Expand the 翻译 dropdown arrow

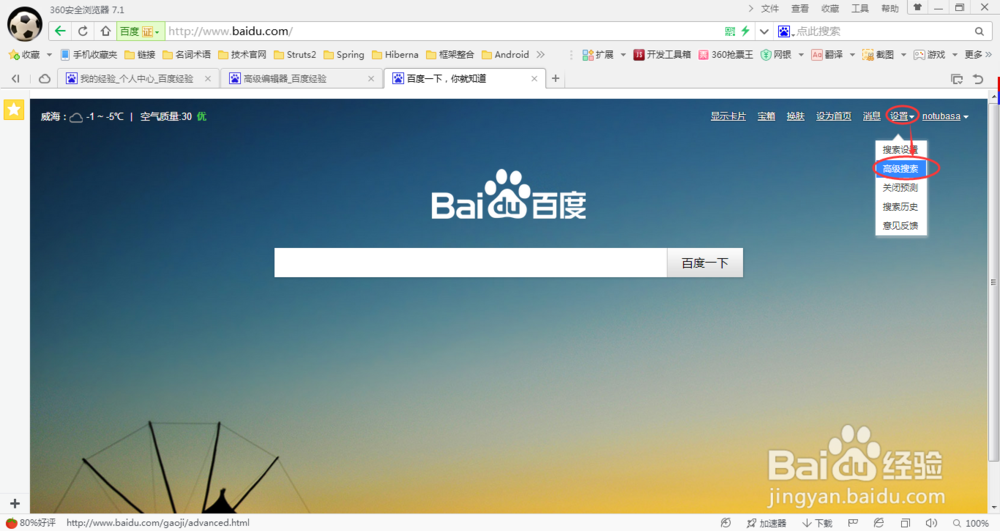(852, 55)
